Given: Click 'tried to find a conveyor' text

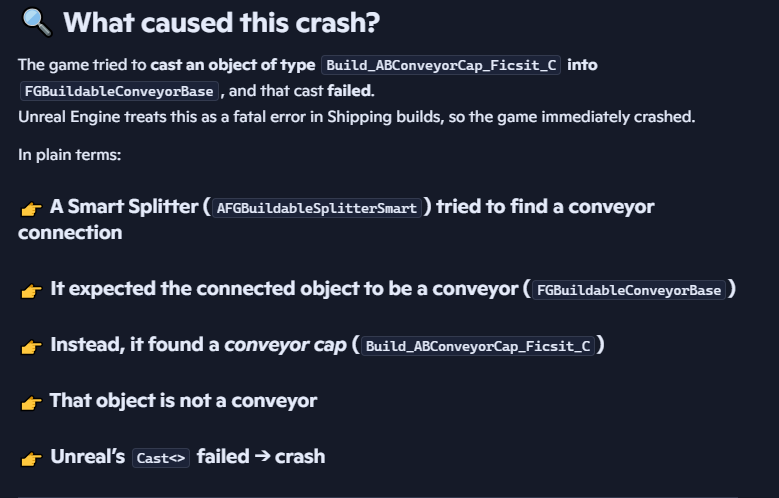Looking at the screenshot, I should [546, 207].
